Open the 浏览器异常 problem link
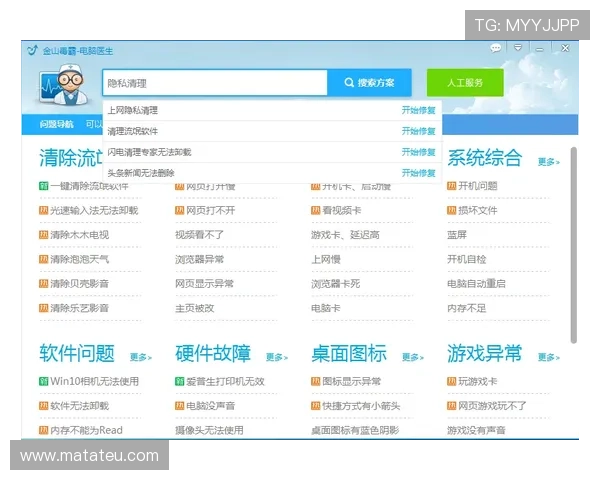 pos(199,259)
